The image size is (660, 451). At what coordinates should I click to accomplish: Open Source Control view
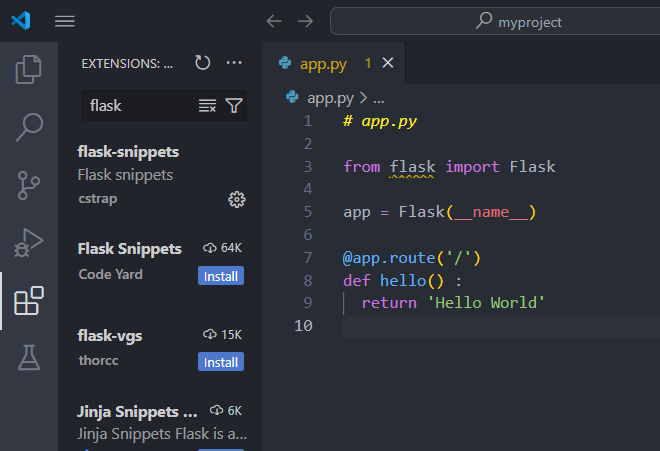click(x=29, y=185)
